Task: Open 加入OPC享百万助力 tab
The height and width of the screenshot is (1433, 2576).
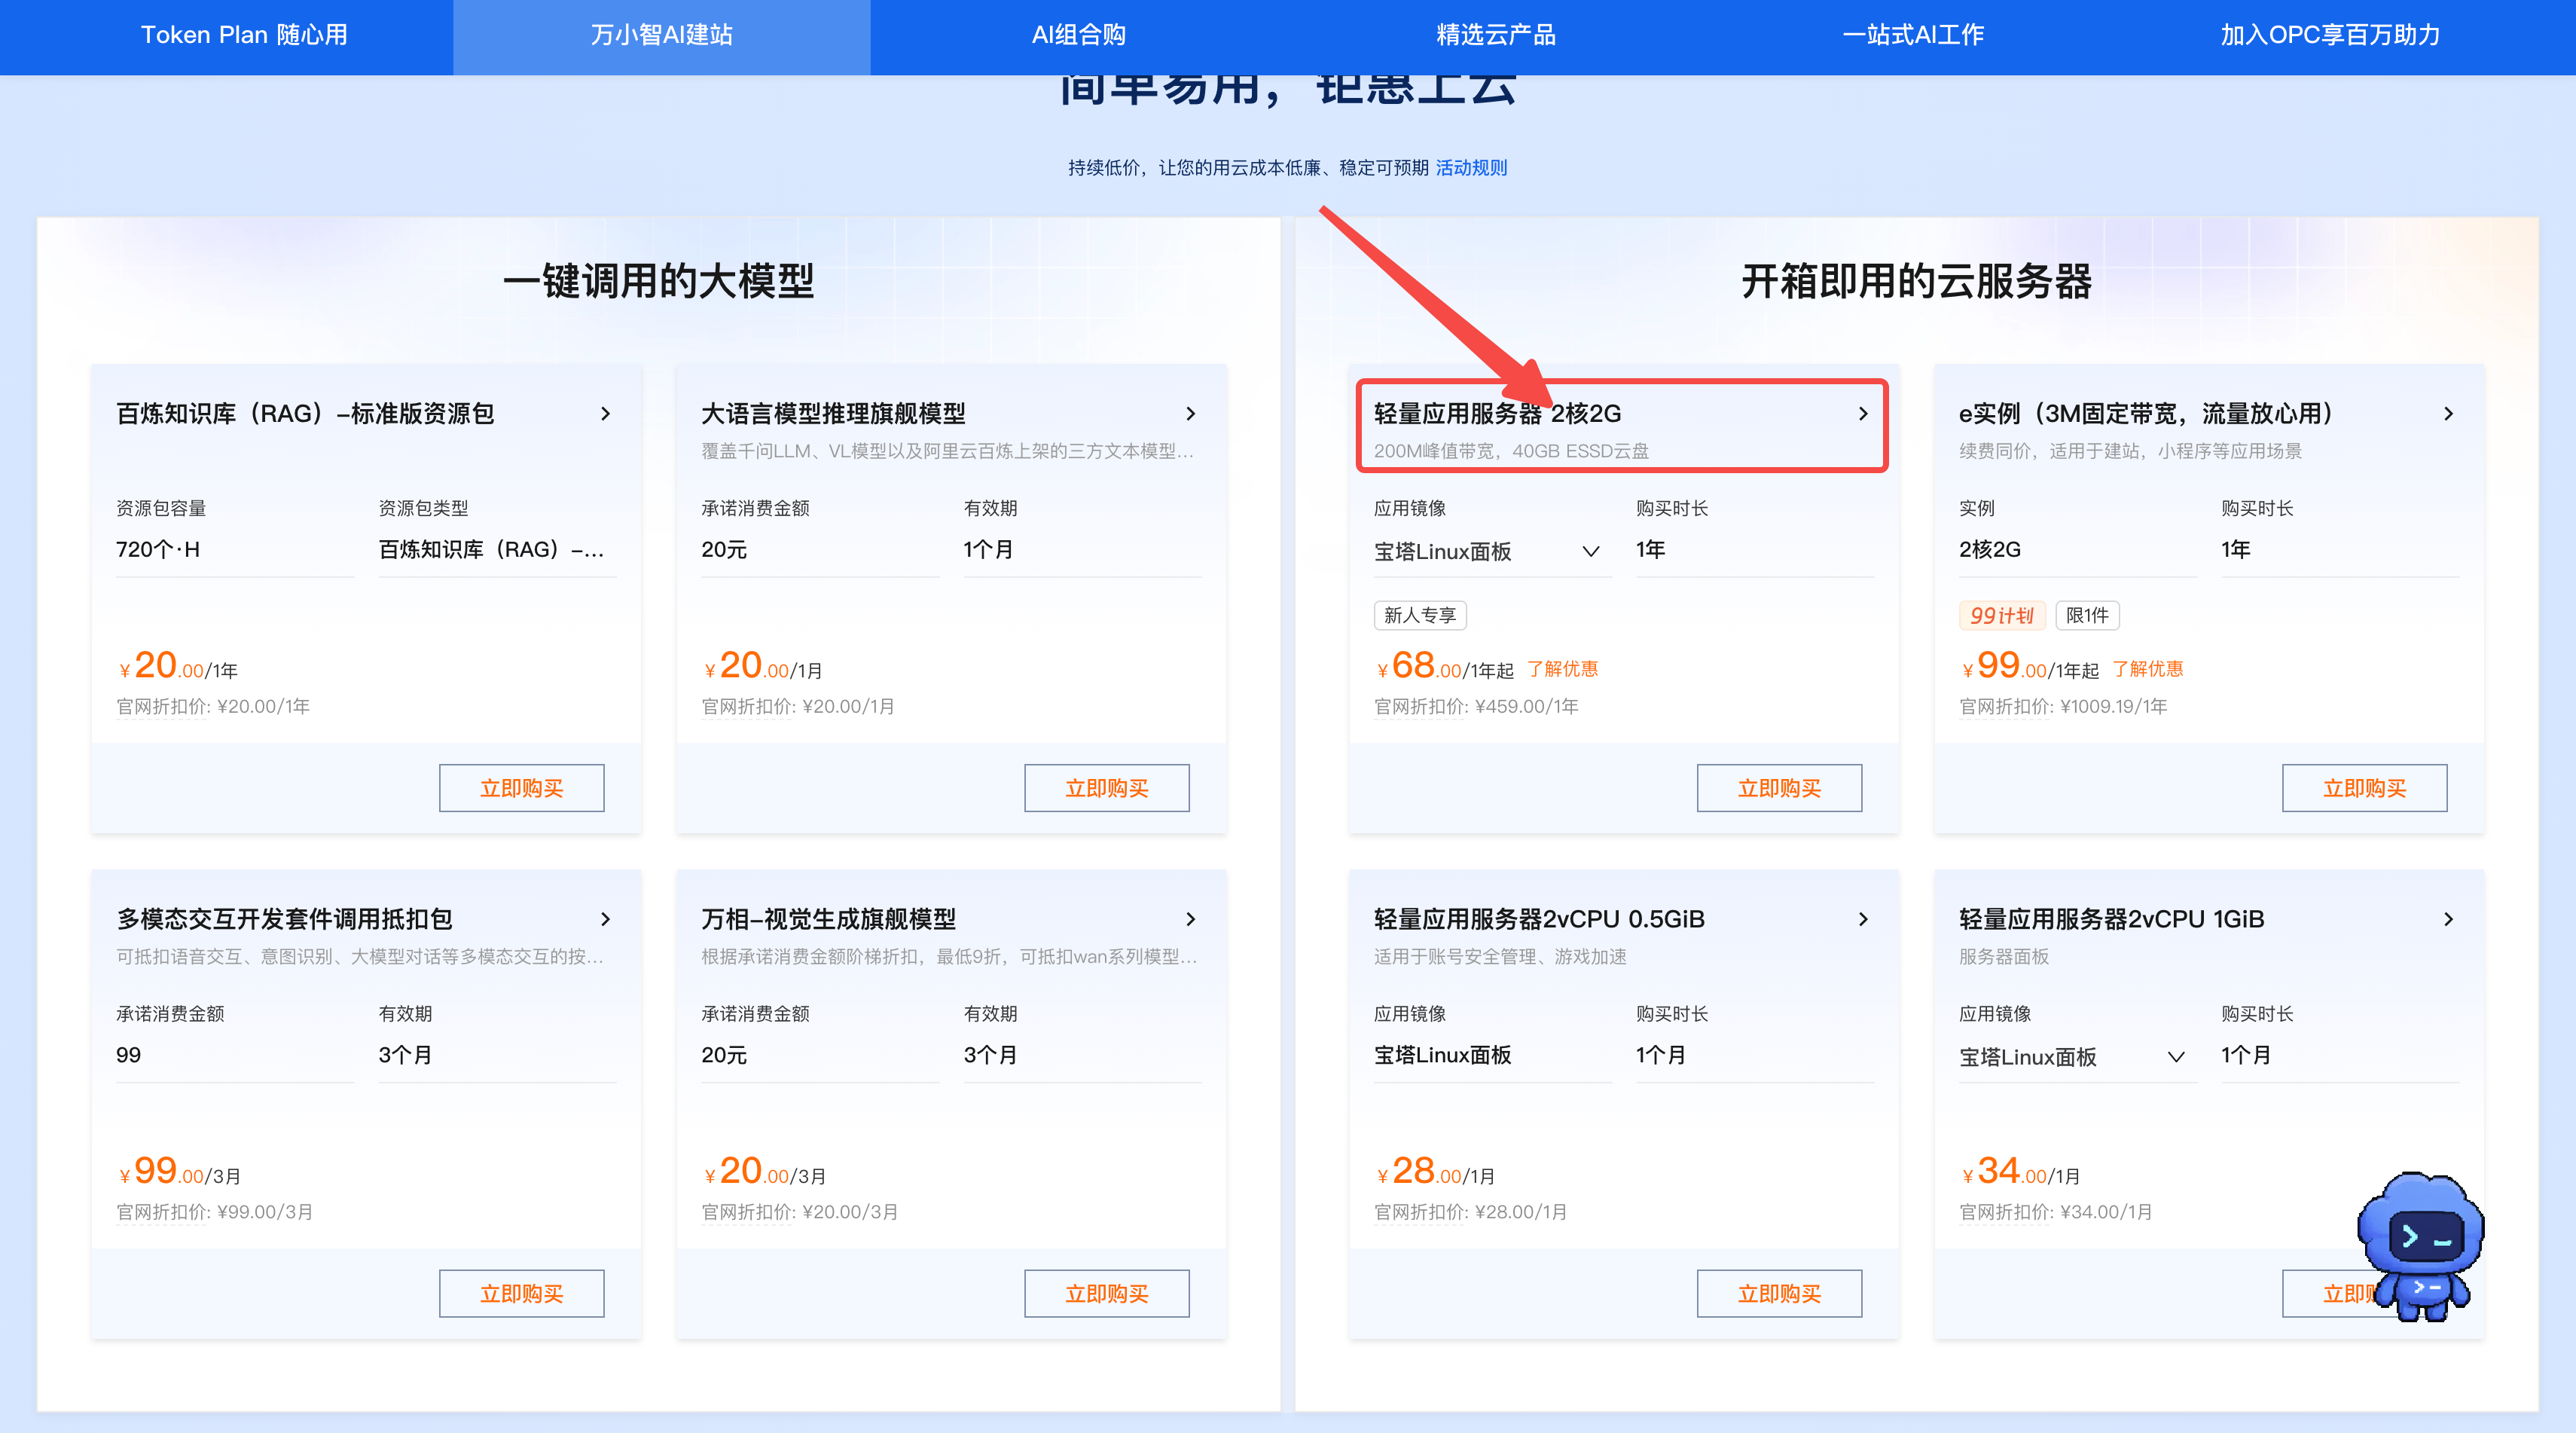Action: click(x=2330, y=35)
